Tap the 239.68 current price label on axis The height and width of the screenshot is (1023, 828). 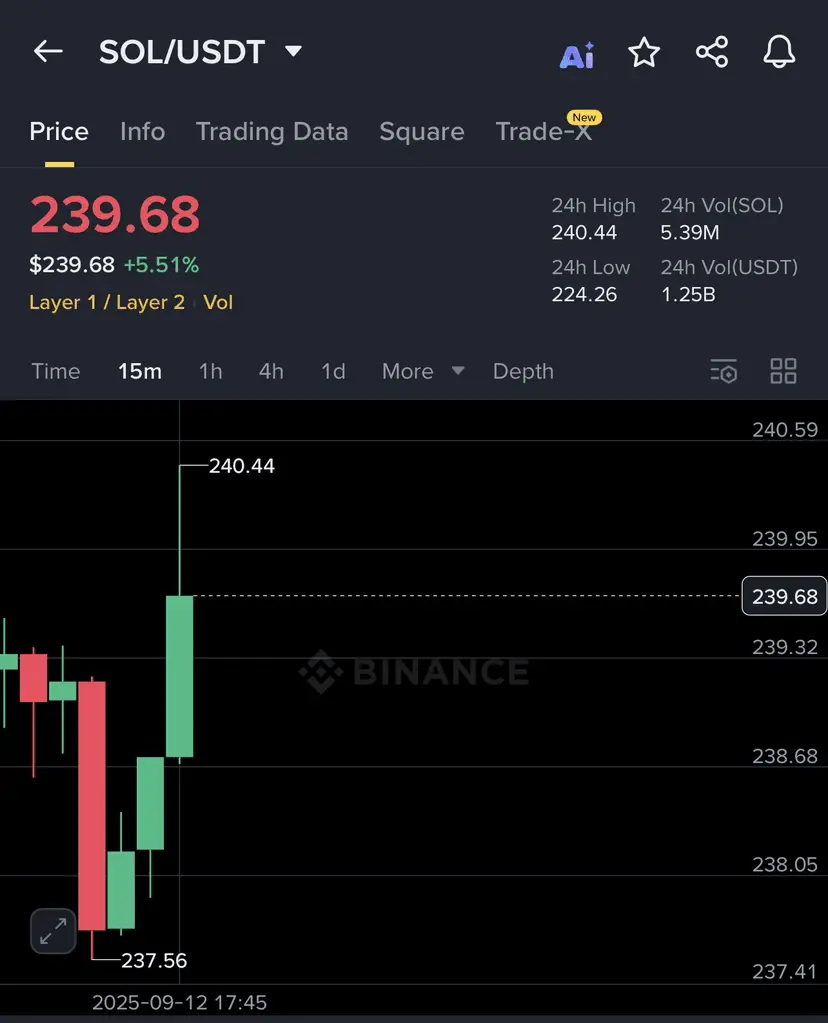(x=784, y=596)
